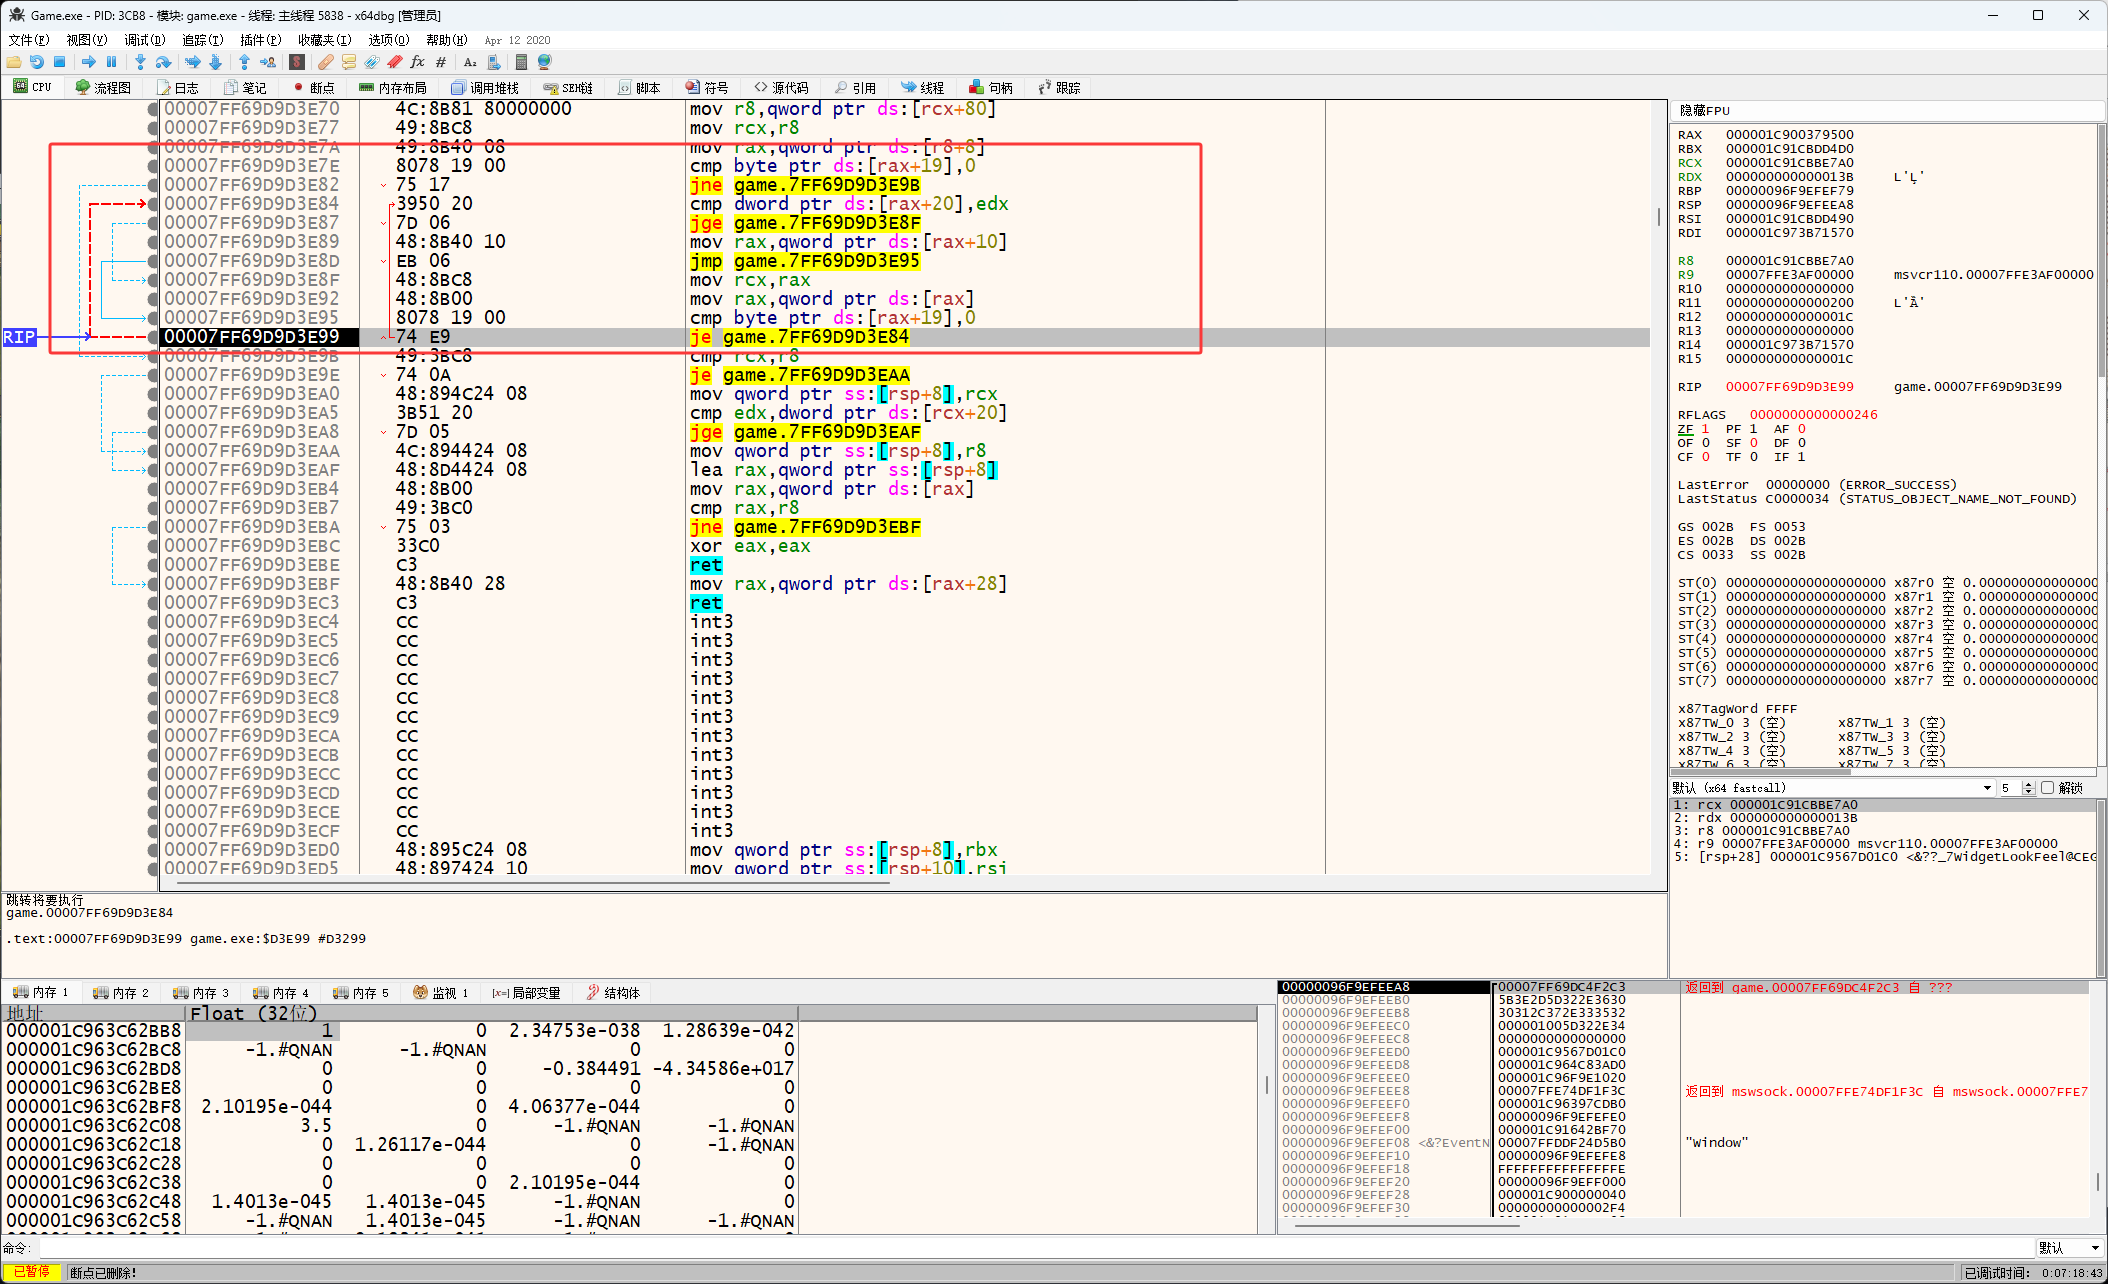Open the calculator toolbar icon
This screenshot has width=2108, height=1284.
click(x=521, y=62)
